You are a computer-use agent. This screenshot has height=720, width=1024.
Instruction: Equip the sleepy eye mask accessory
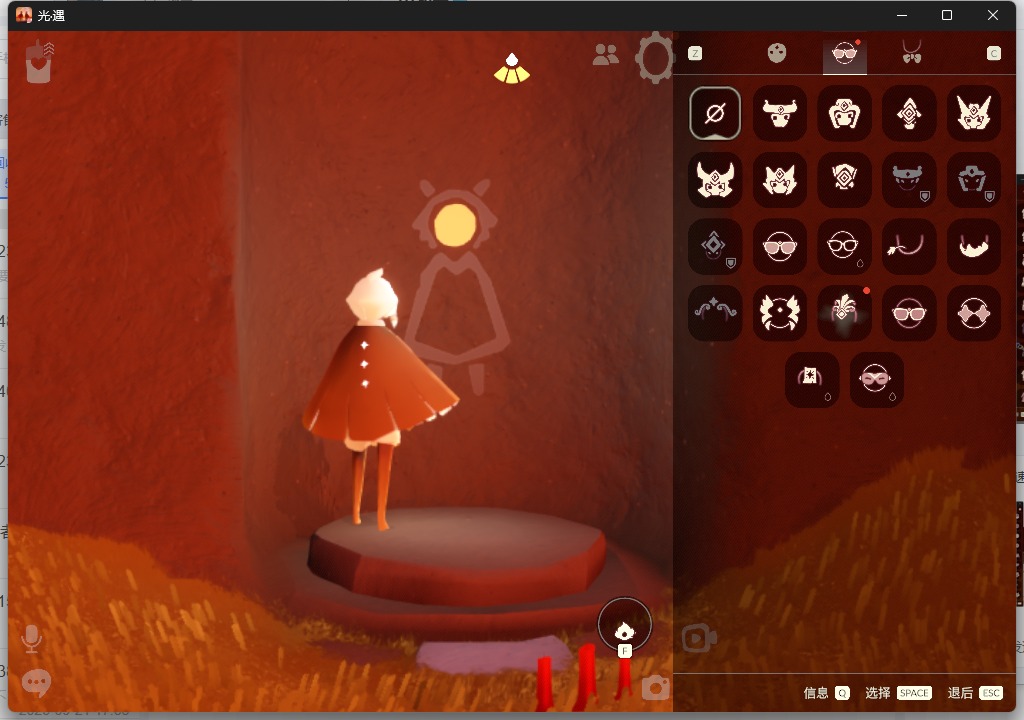876,380
